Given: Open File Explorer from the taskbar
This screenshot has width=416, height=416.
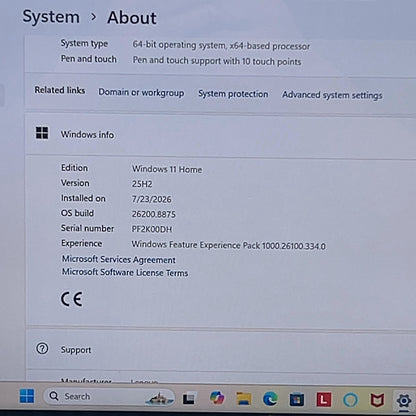Looking at the screenshot, I should click(244, 398).
